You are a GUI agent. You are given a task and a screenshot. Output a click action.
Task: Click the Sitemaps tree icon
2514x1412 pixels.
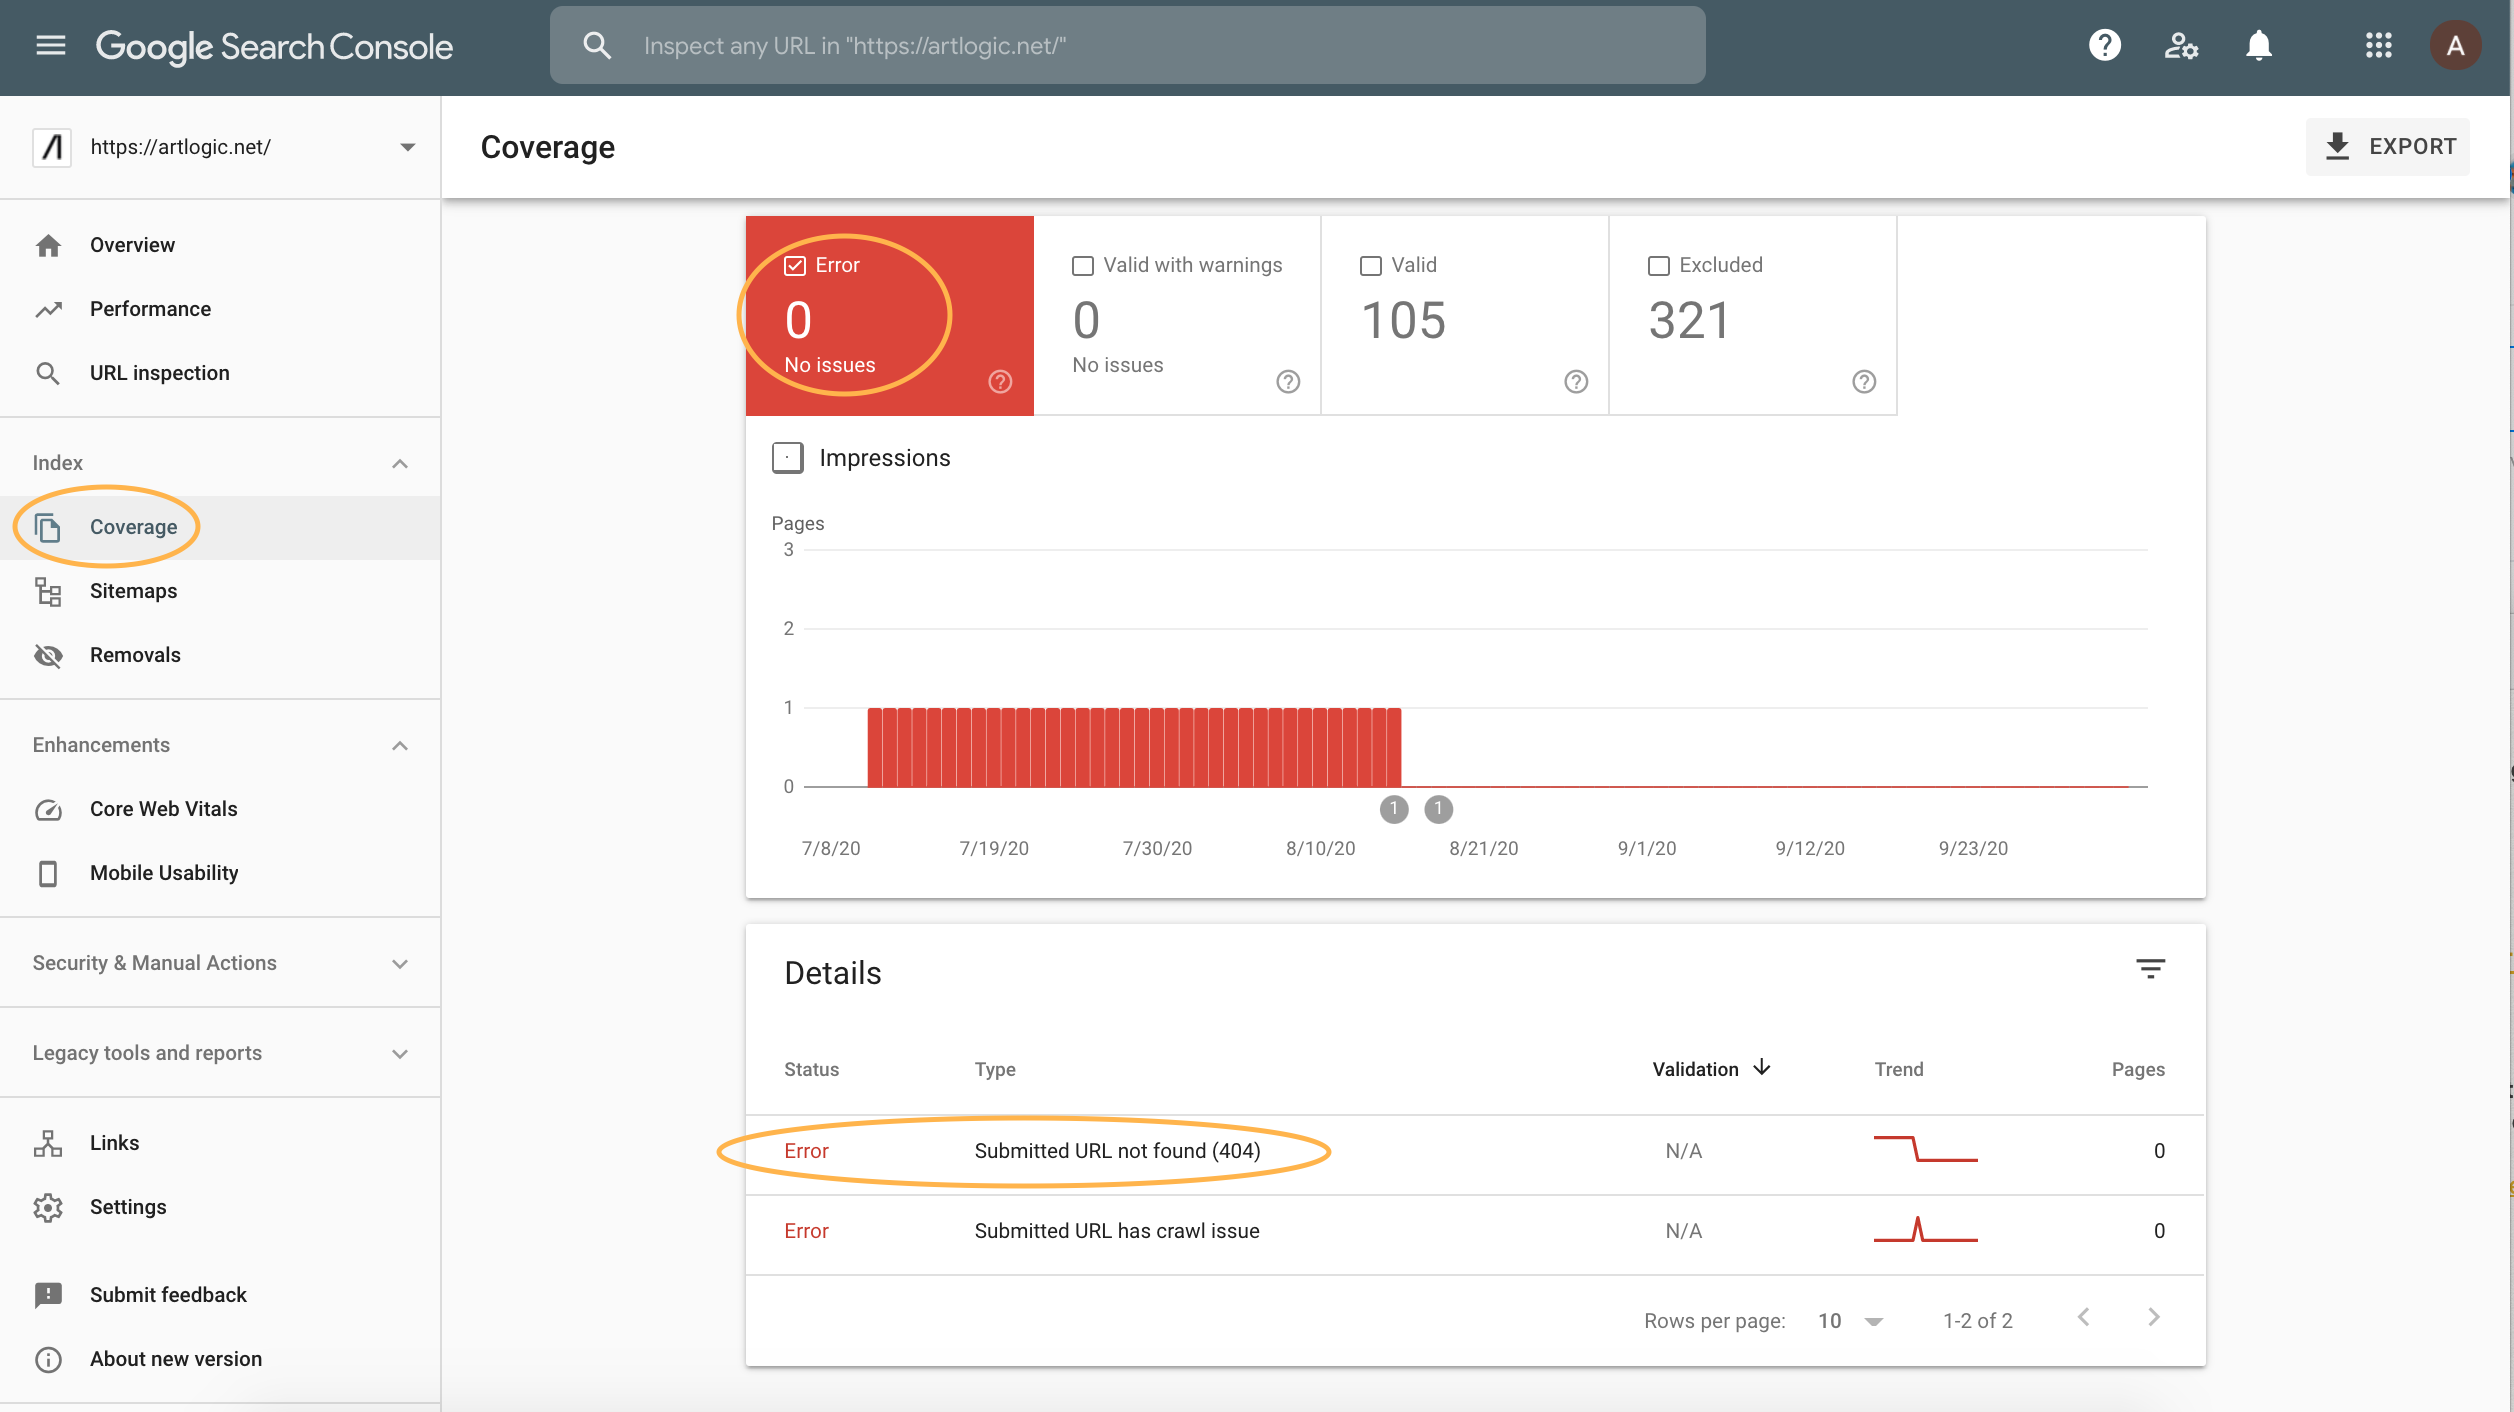point(48,592)
